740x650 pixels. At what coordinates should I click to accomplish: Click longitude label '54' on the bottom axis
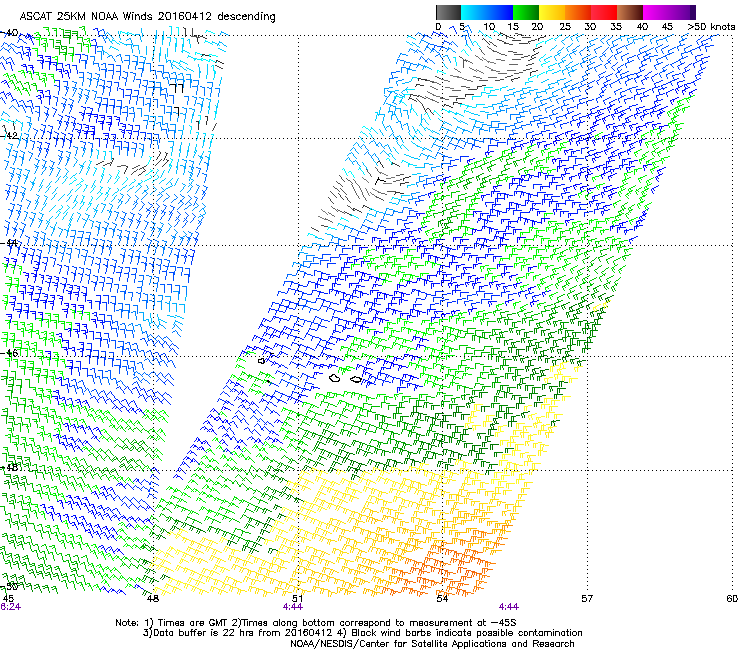(x=442, y=599)
